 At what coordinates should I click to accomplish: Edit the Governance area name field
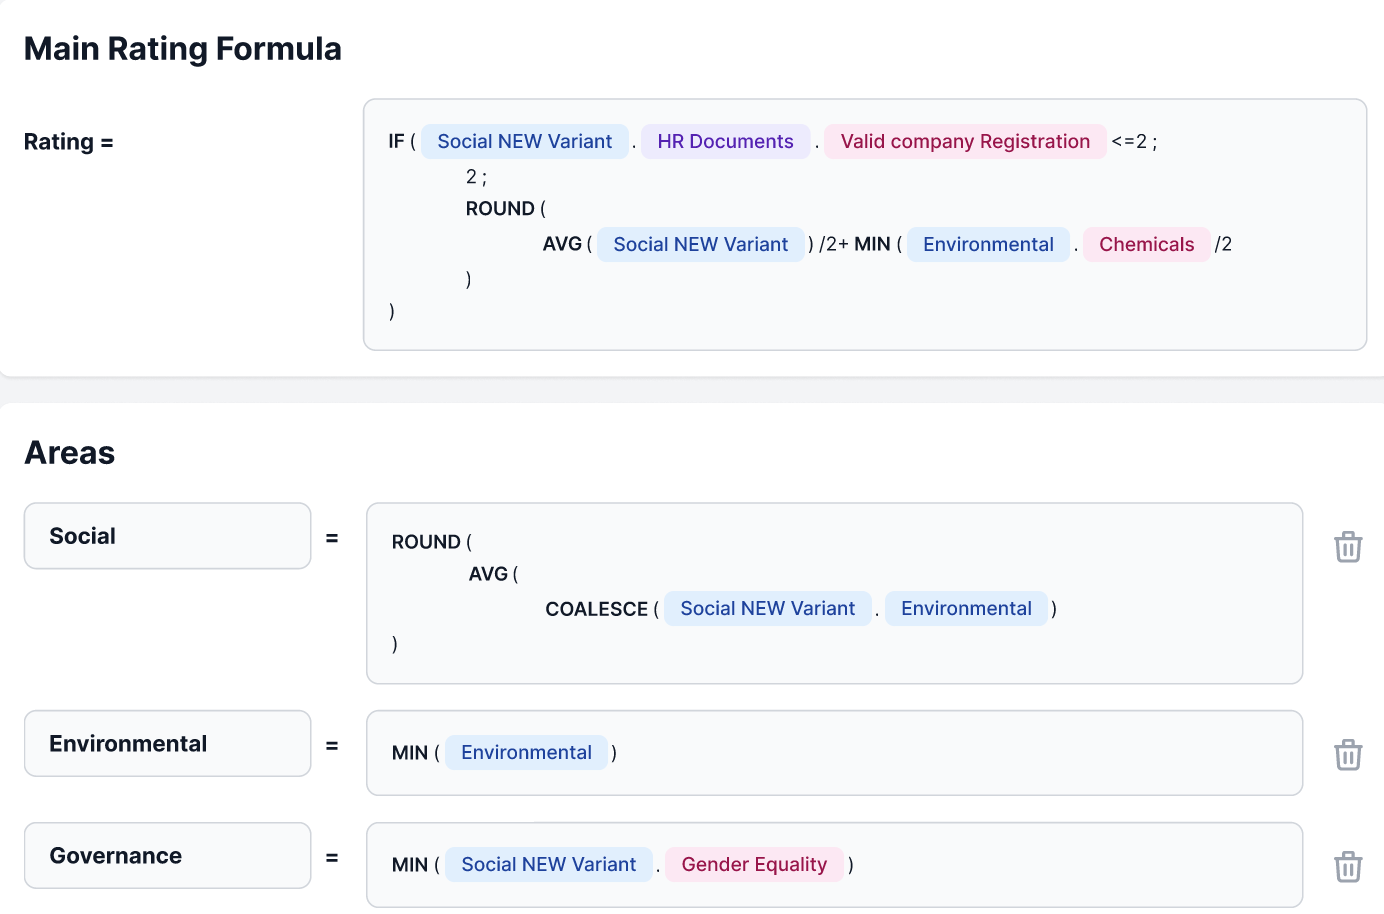tap(168, 856)
